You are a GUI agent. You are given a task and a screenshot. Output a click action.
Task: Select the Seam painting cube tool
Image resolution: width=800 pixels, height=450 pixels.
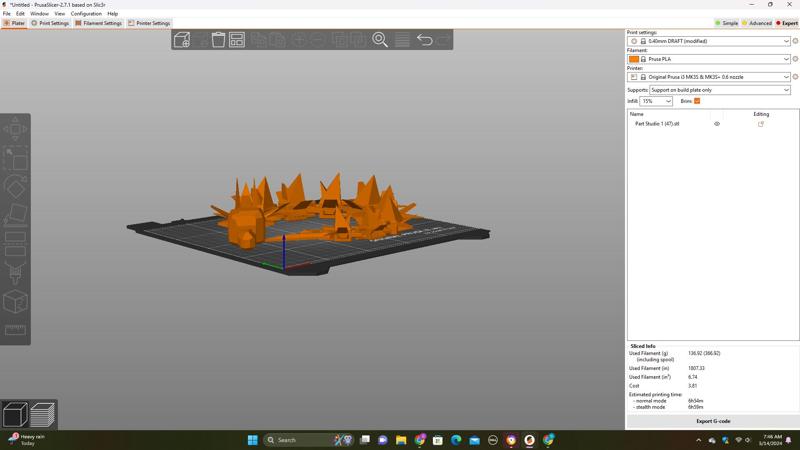click(15, 302)
